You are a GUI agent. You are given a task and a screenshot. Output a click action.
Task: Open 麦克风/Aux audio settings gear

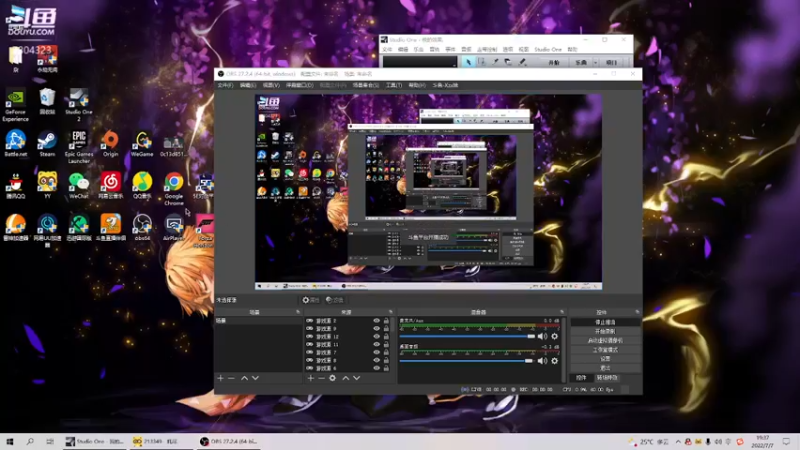pyautogui.click(x=555, y=336)
